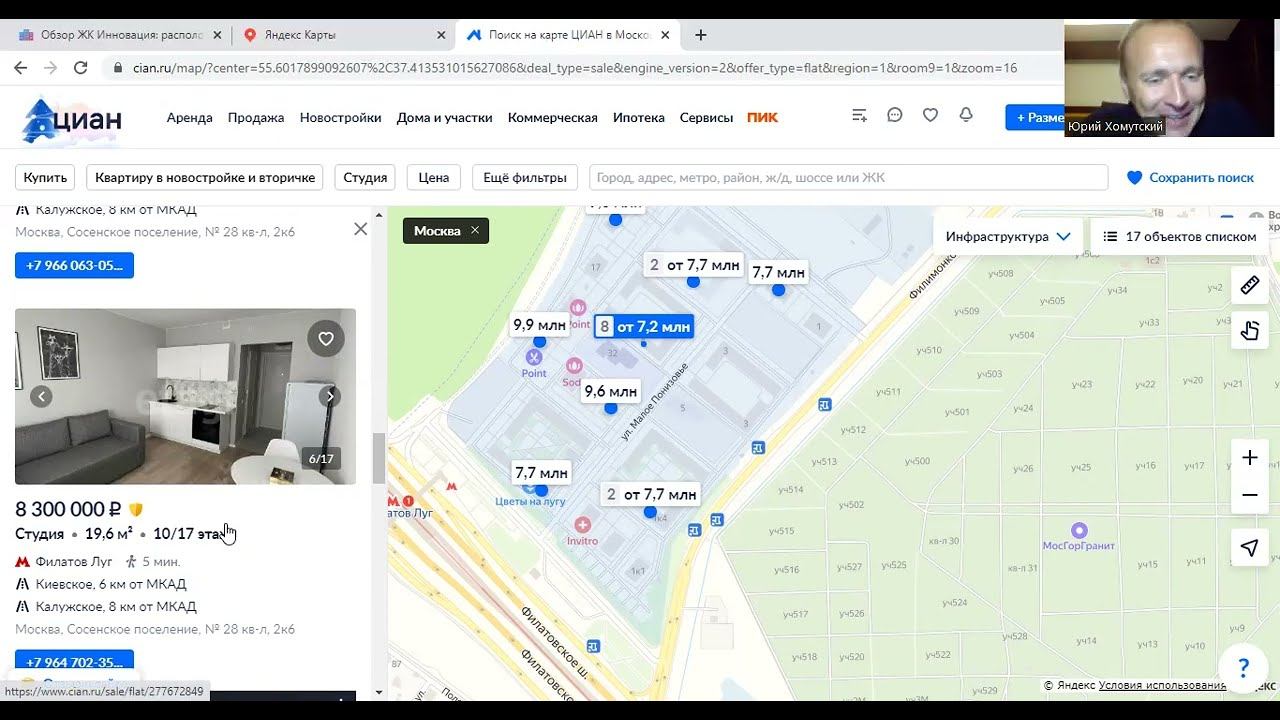
Task: Go back in the browser
Action: [x=20, y=68]
